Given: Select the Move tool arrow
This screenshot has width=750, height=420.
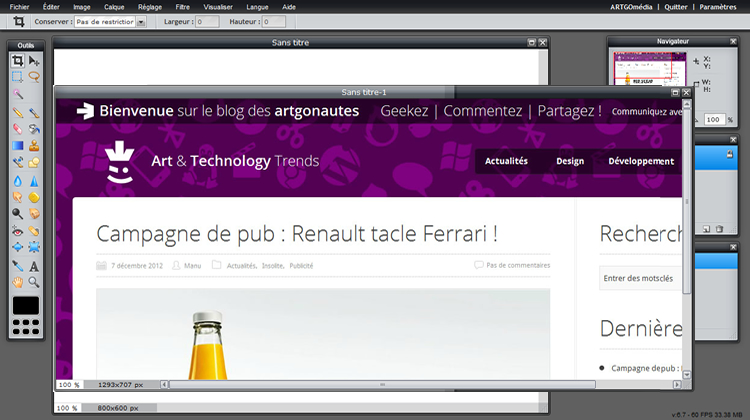Looking at the screenshot, I should 34,61.
